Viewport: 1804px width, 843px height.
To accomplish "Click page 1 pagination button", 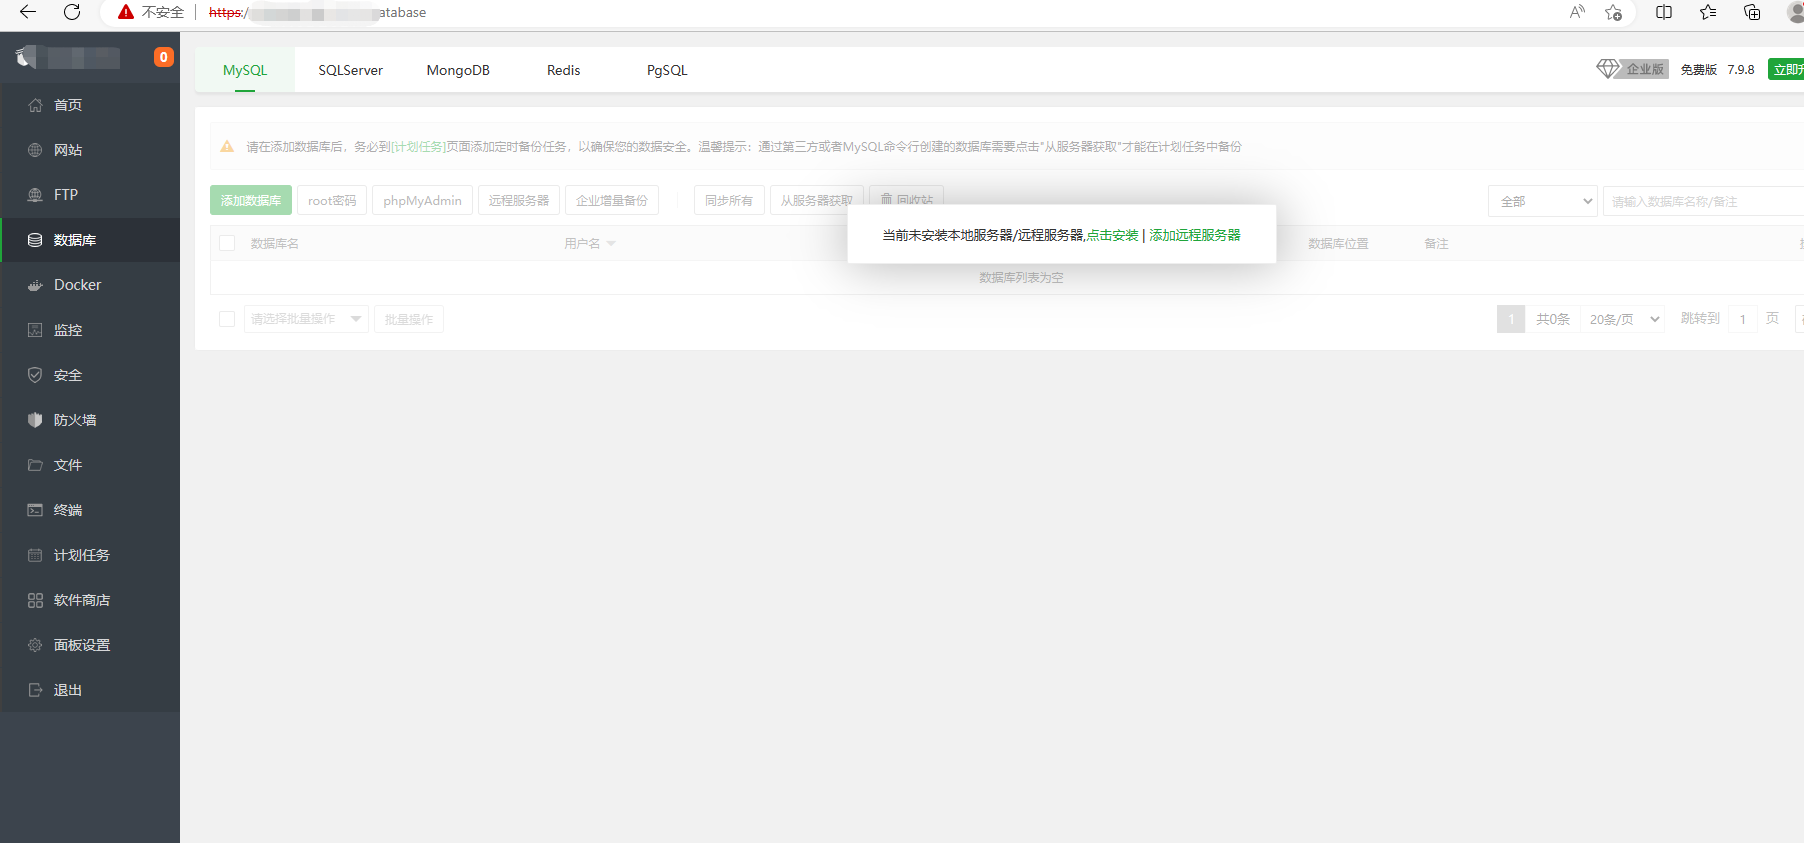I will 1511,319.
